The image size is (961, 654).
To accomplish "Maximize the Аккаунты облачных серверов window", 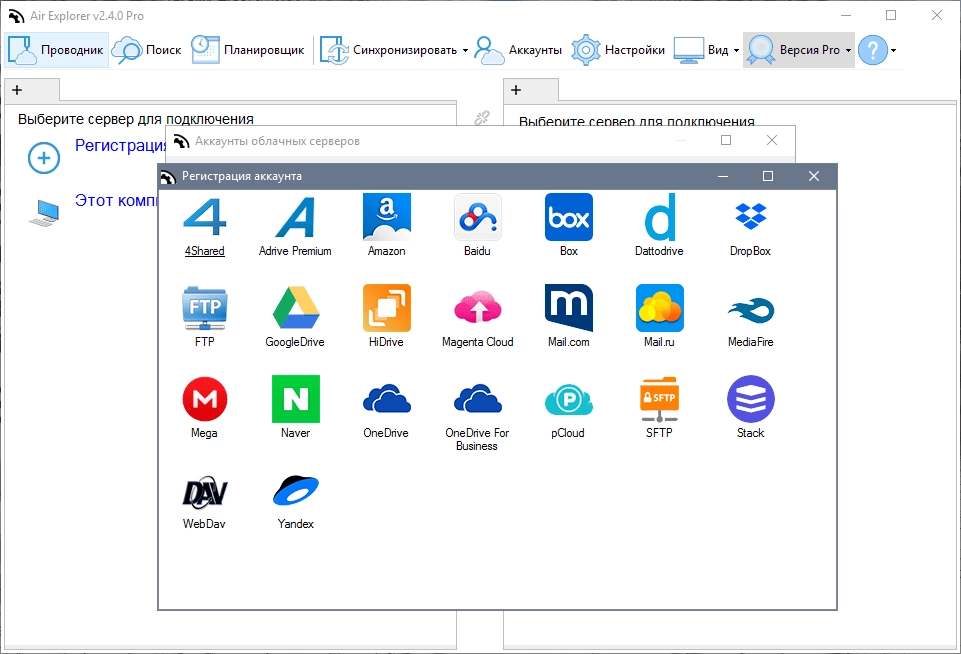I will (726, 140).
